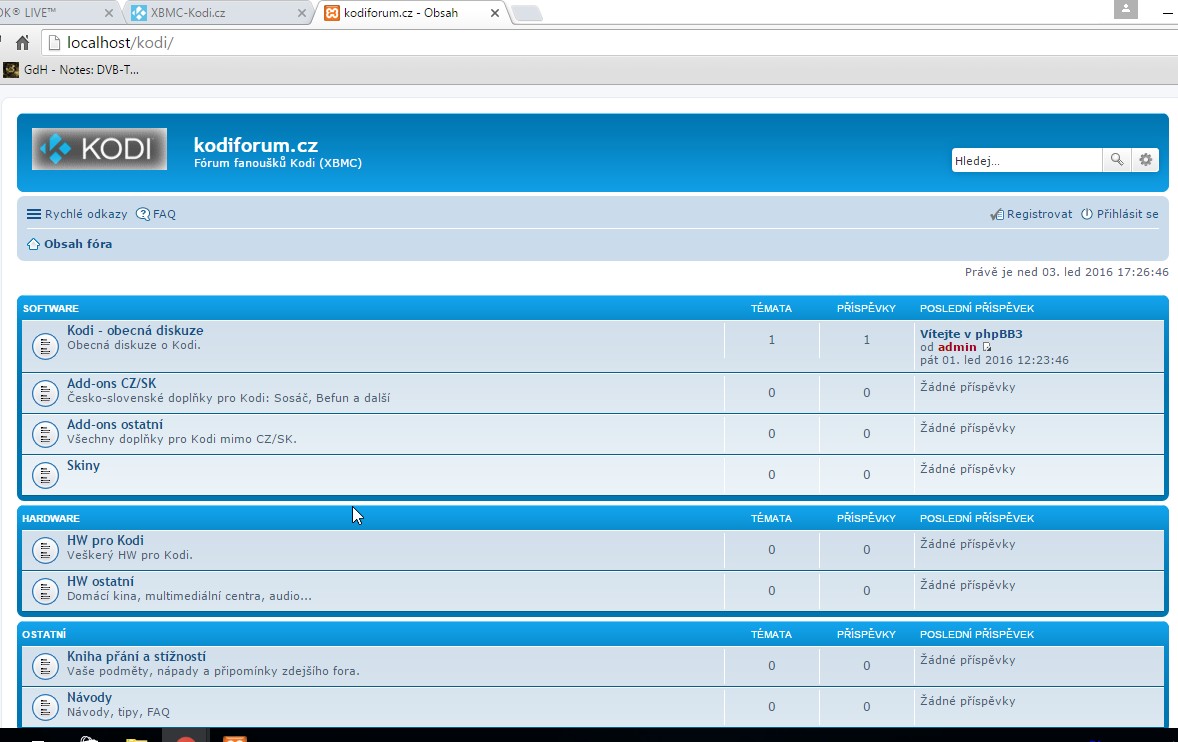Open Kodi - obecná diskuze forum
This screenshot has width=1178, height=742.
[x=135, y=331]
